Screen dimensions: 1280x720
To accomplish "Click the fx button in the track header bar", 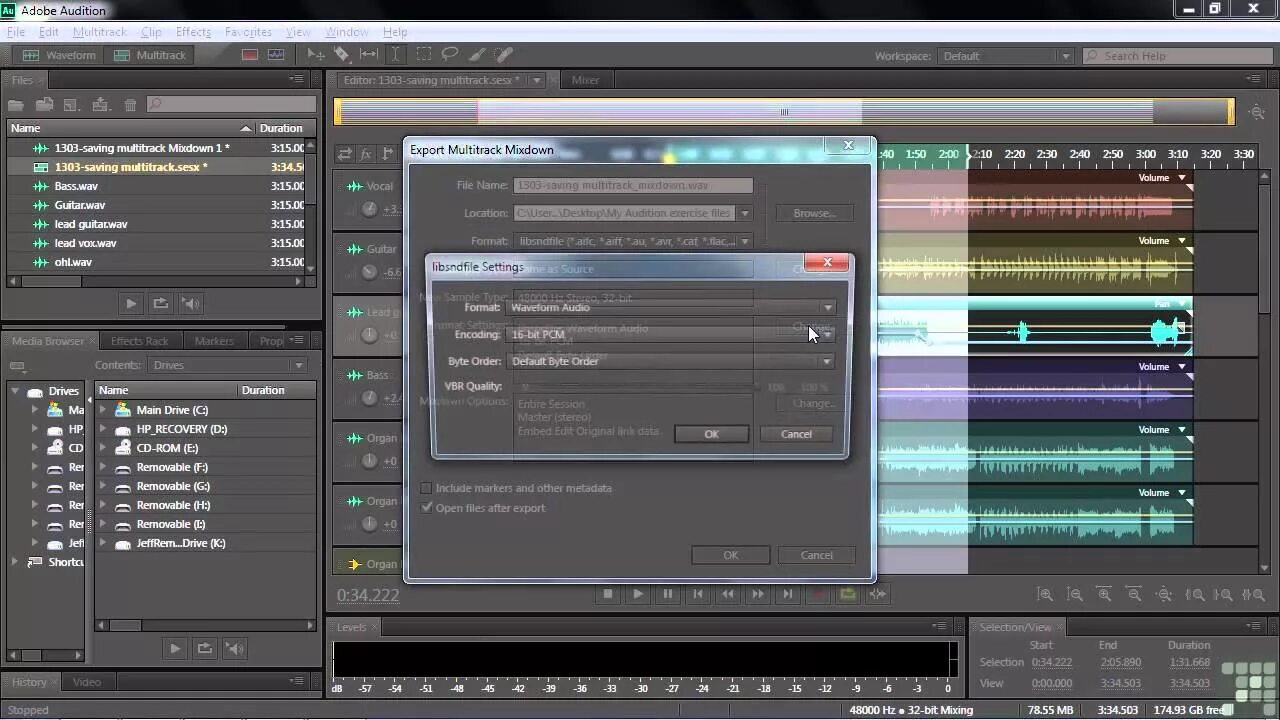I will [366, 154].
